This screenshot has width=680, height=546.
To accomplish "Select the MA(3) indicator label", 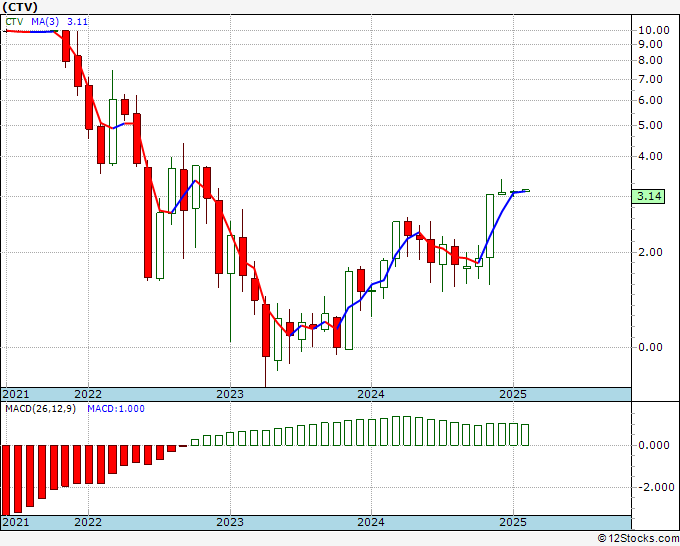I will pyautogui.click(x=45, y=22).
